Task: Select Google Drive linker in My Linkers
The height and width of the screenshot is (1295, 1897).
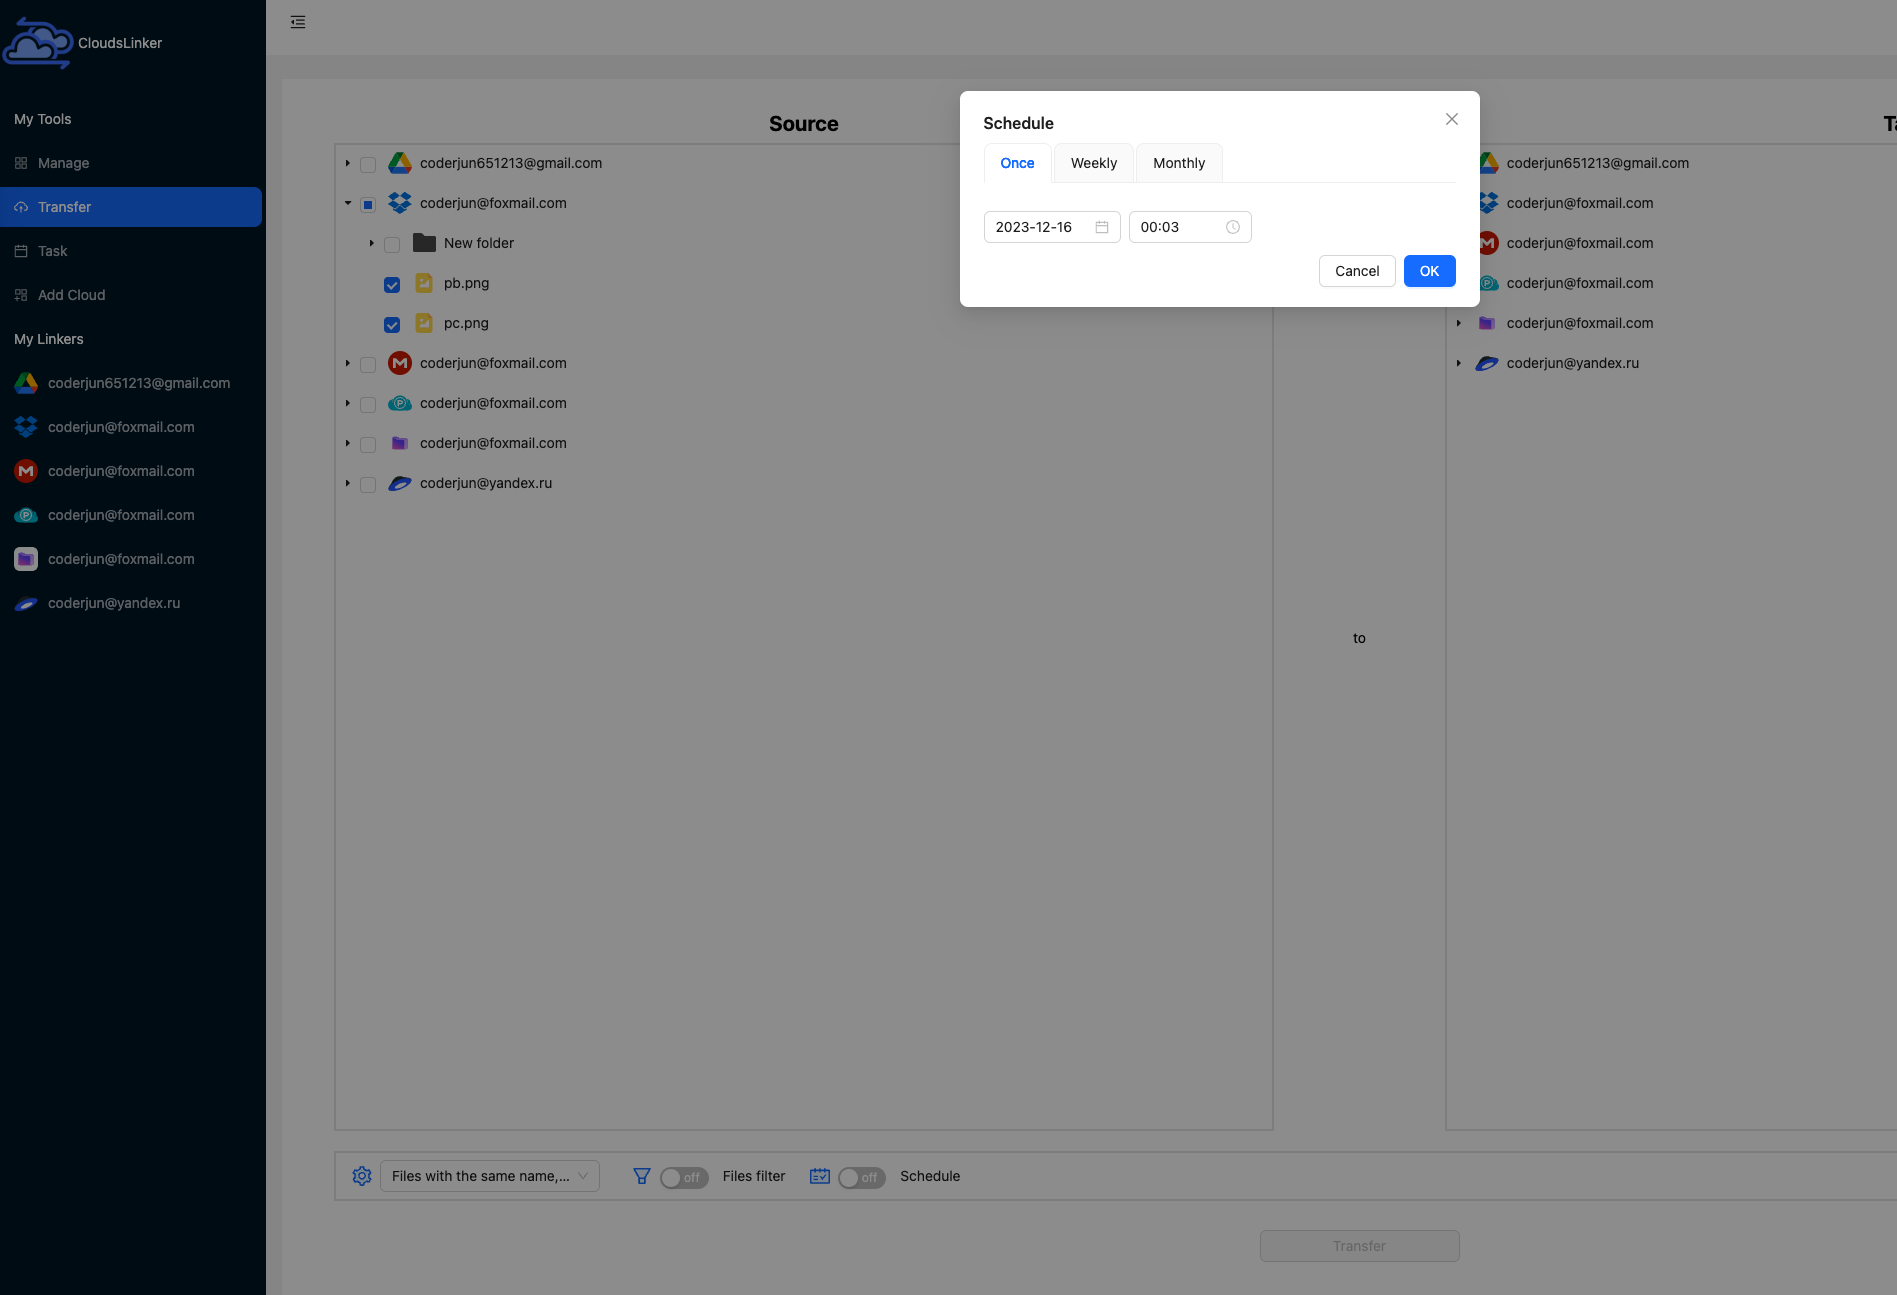Action: click(x=131, y=383)
